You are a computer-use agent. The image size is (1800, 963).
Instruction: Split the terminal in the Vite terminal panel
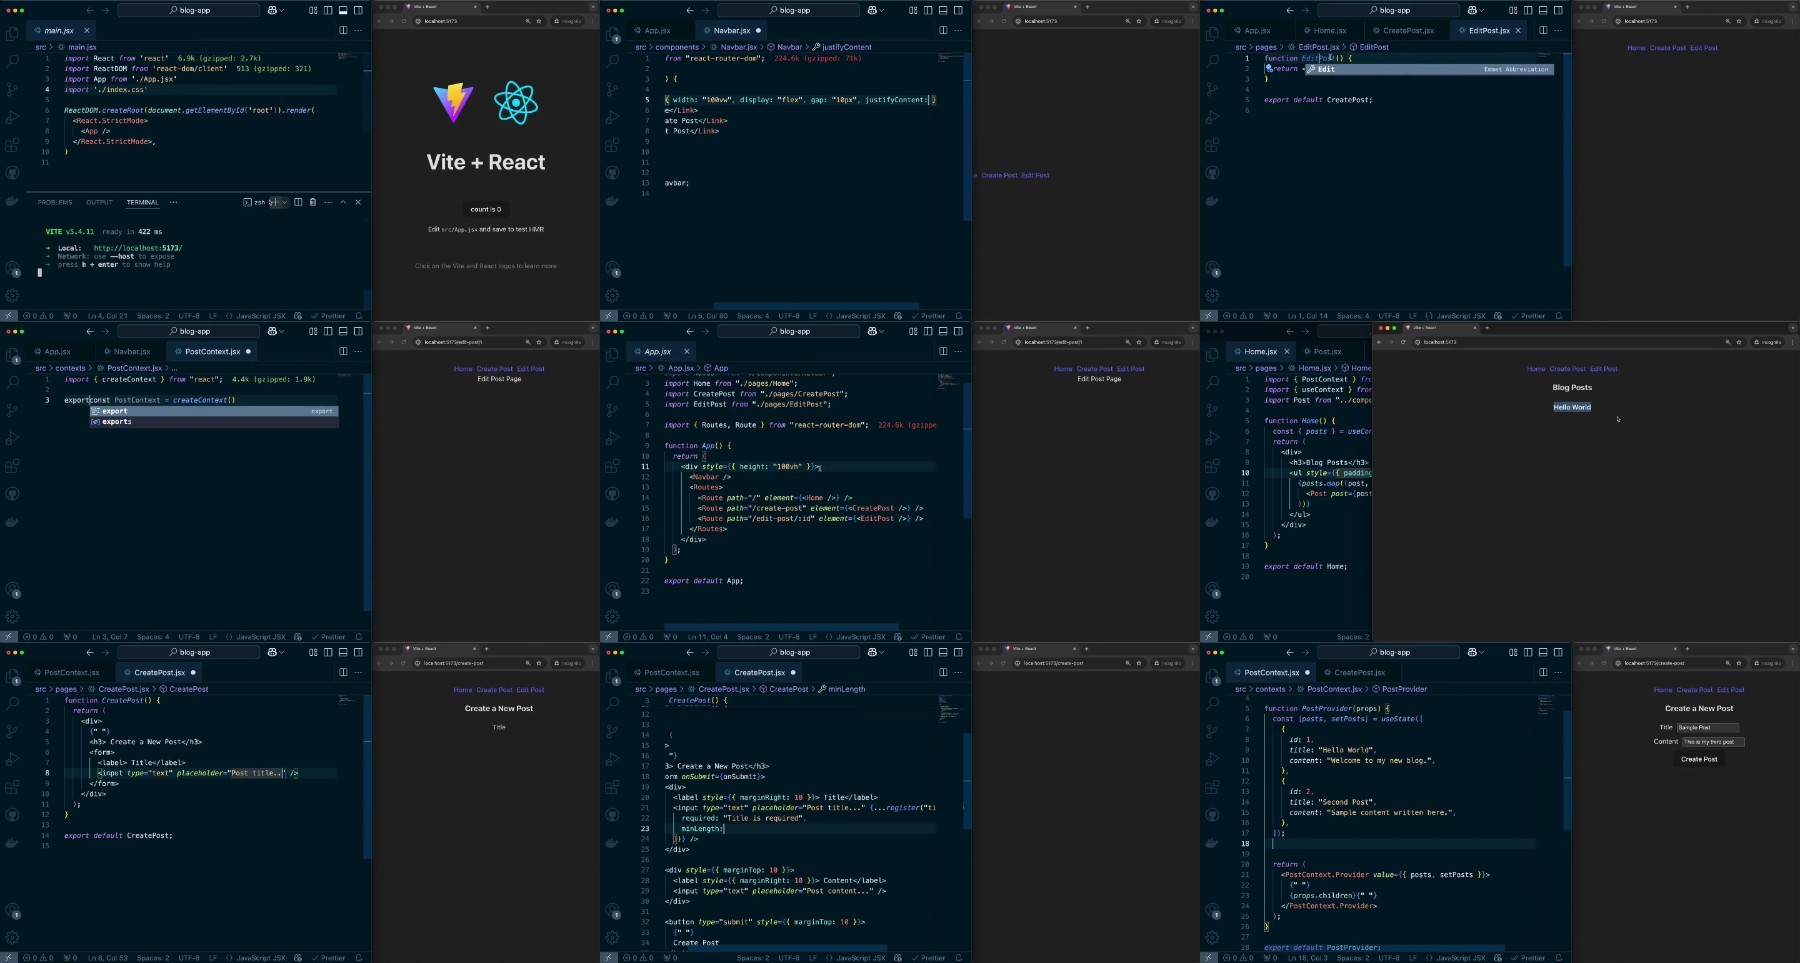click(x=298, y=202)
